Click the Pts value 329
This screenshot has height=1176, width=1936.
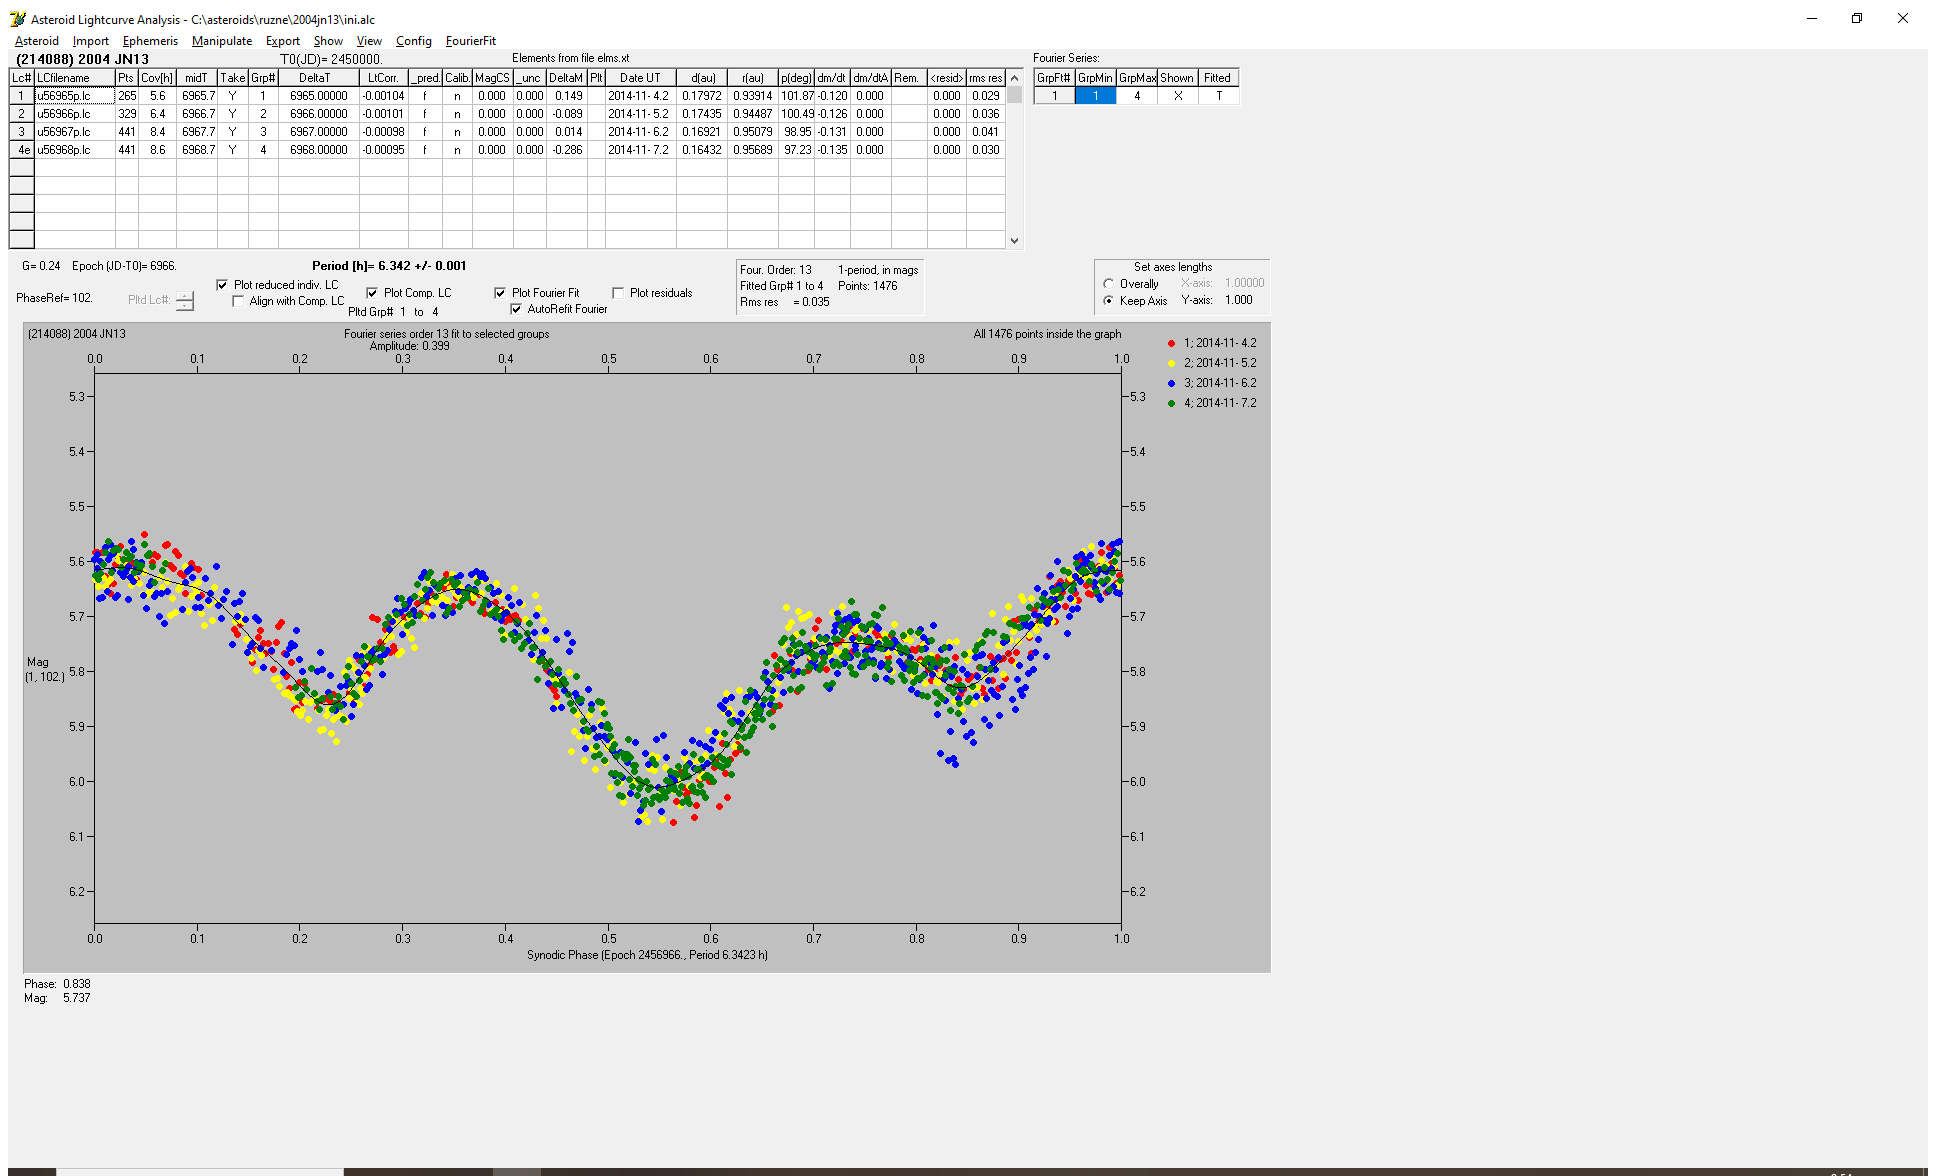[127, 114]
